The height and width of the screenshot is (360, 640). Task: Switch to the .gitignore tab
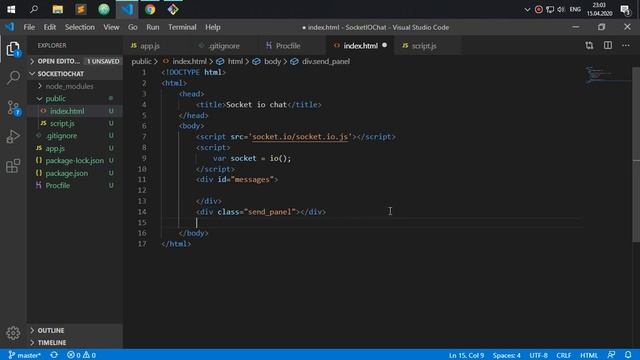pos(224,46)
